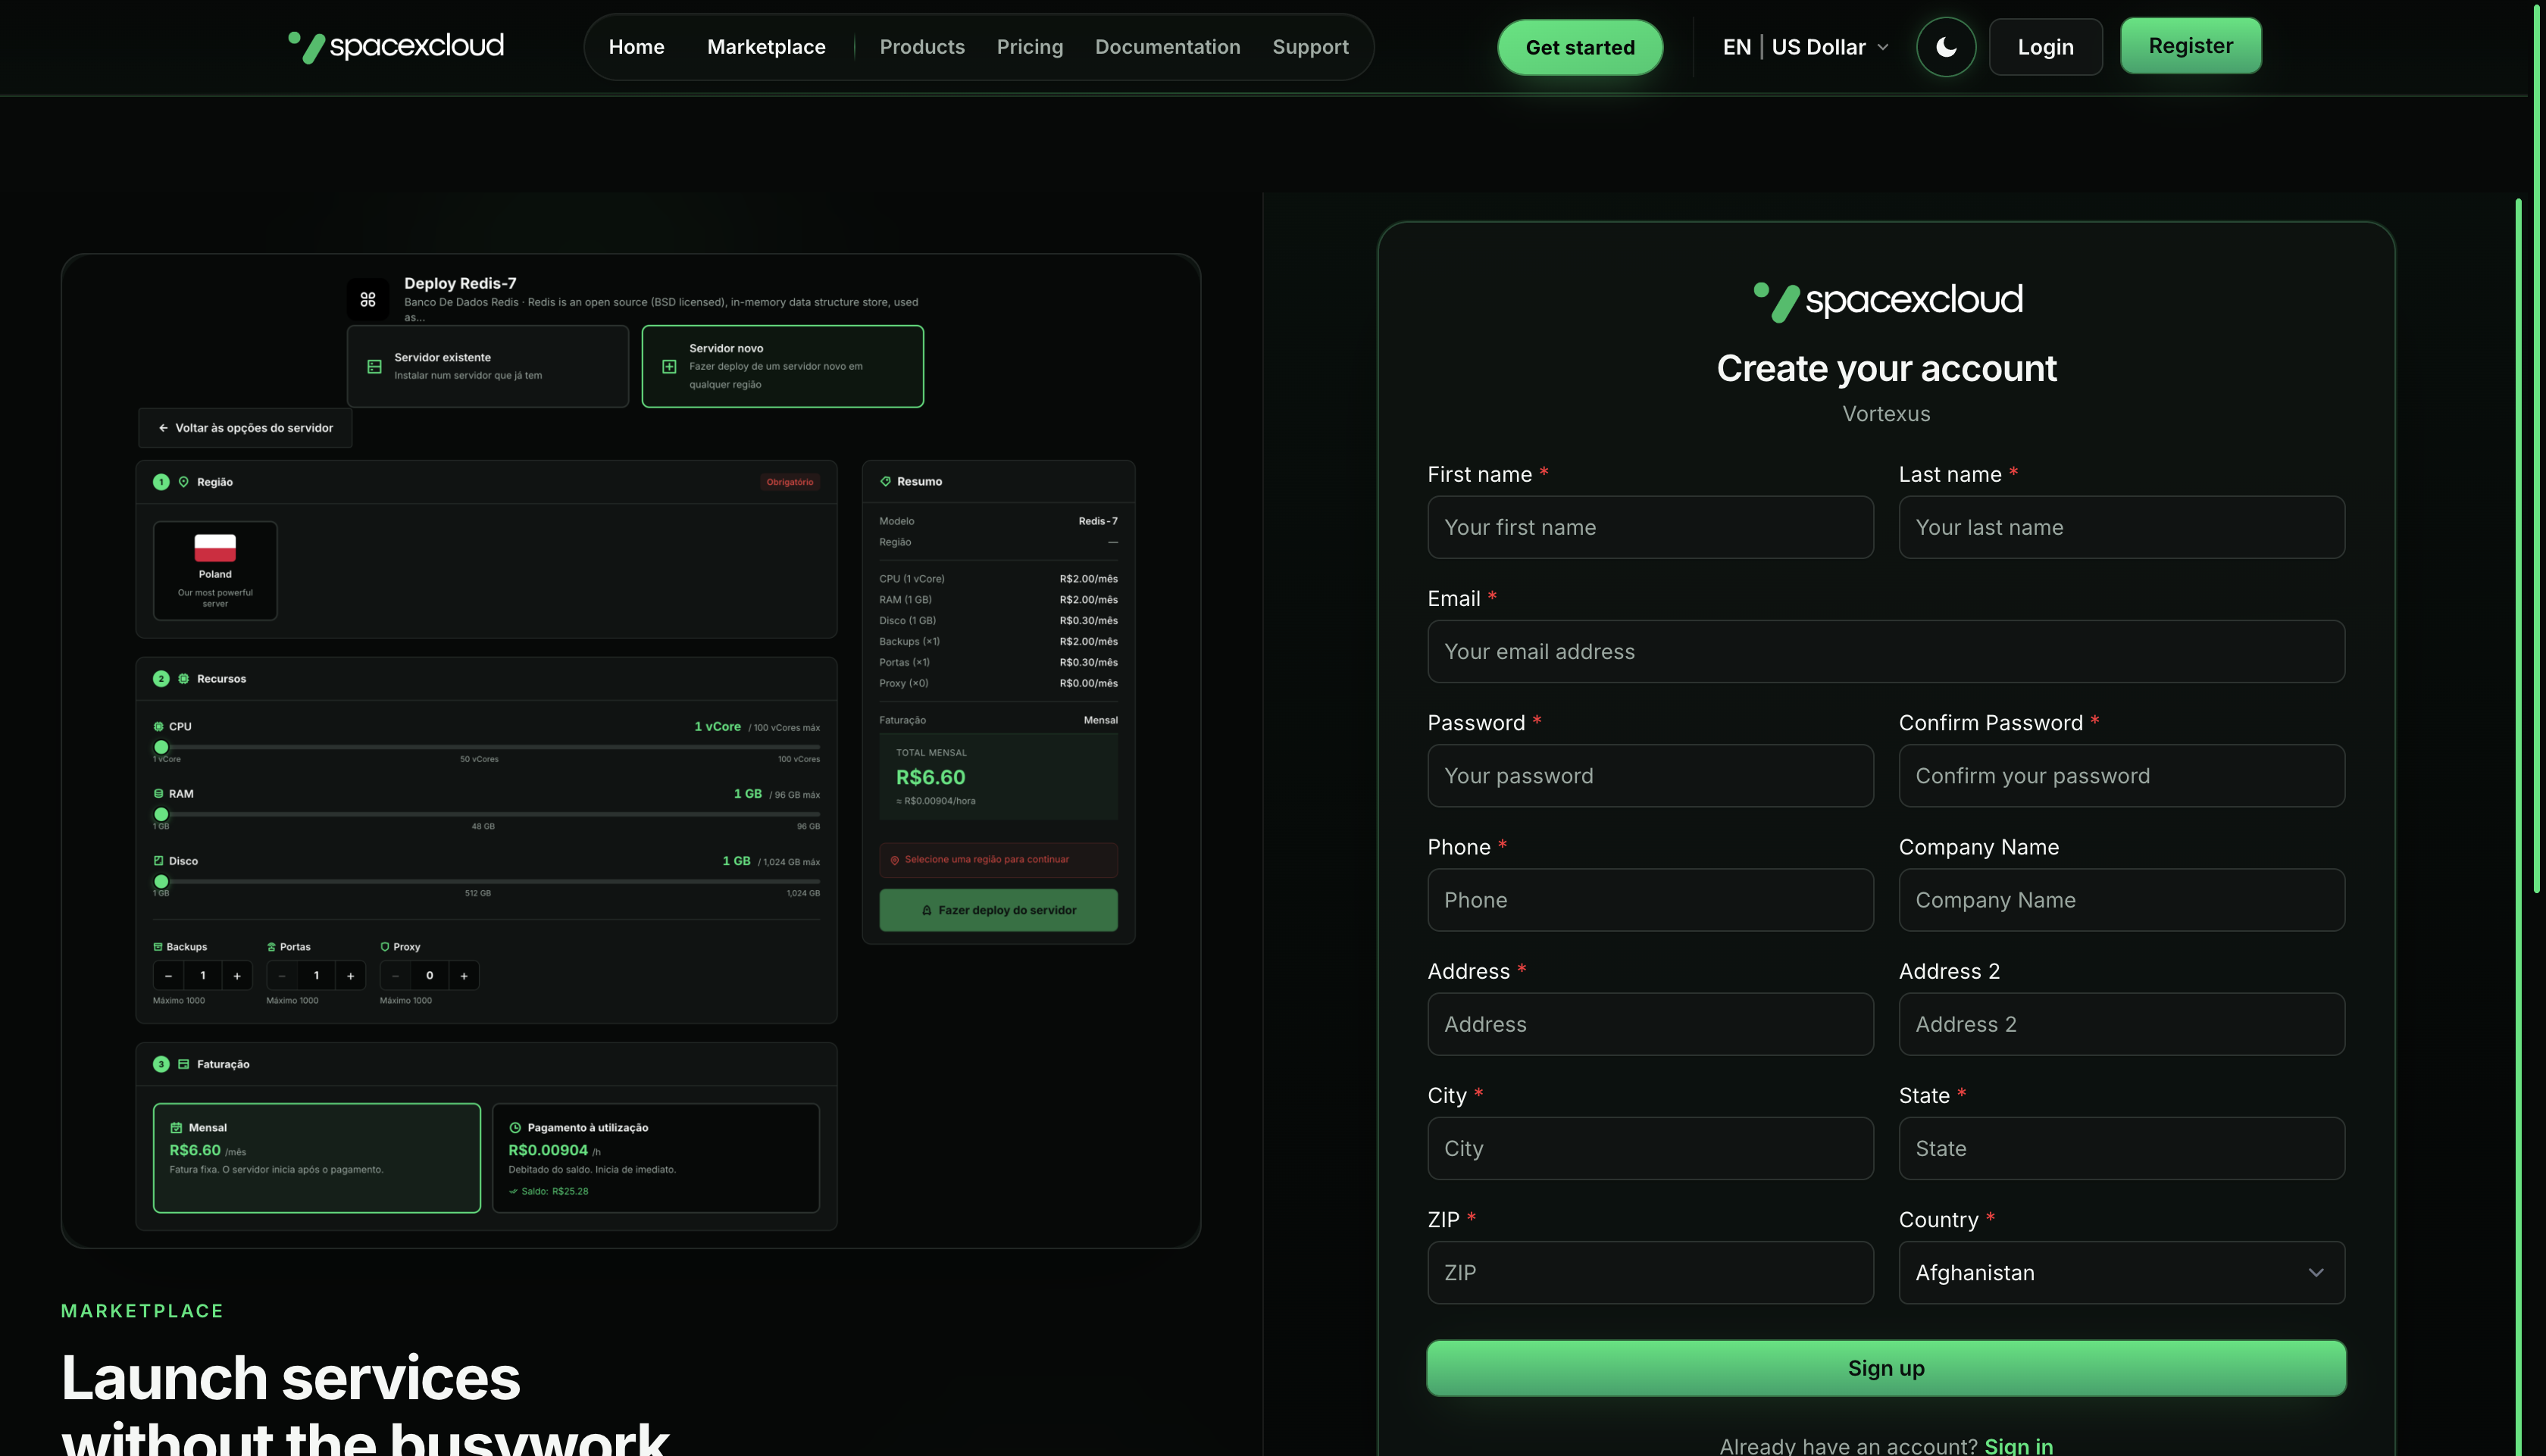This screenshot has width=2546, height=1456.
Task: Click the Faturação section card icon
Action: click(x=183, y=1064)
